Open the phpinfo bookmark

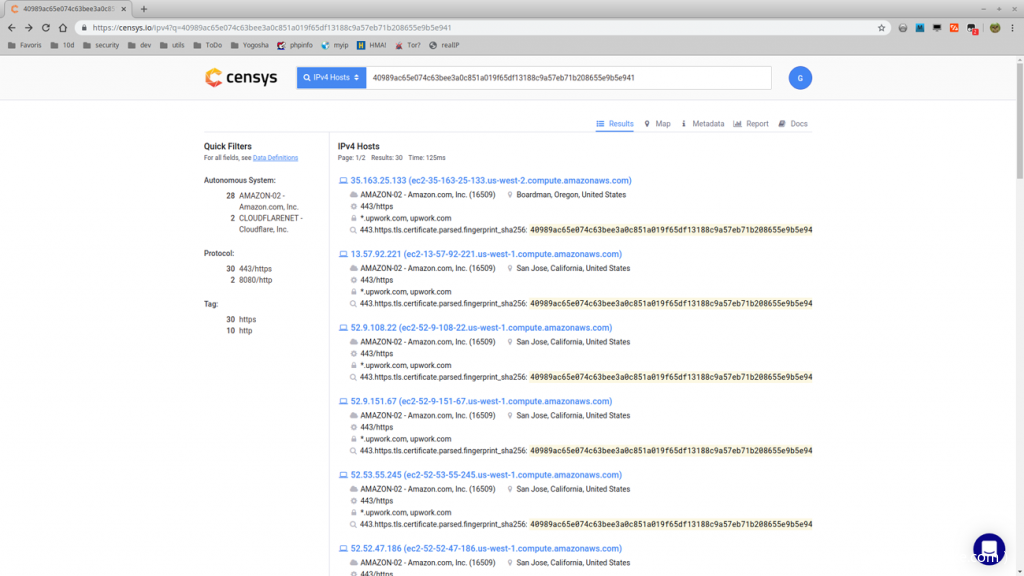[295, 45]
